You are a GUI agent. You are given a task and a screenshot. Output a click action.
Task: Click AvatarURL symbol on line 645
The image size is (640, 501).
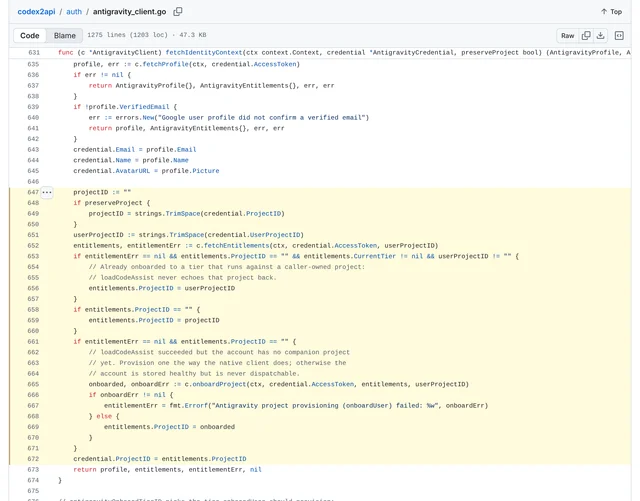click(133, 171)
